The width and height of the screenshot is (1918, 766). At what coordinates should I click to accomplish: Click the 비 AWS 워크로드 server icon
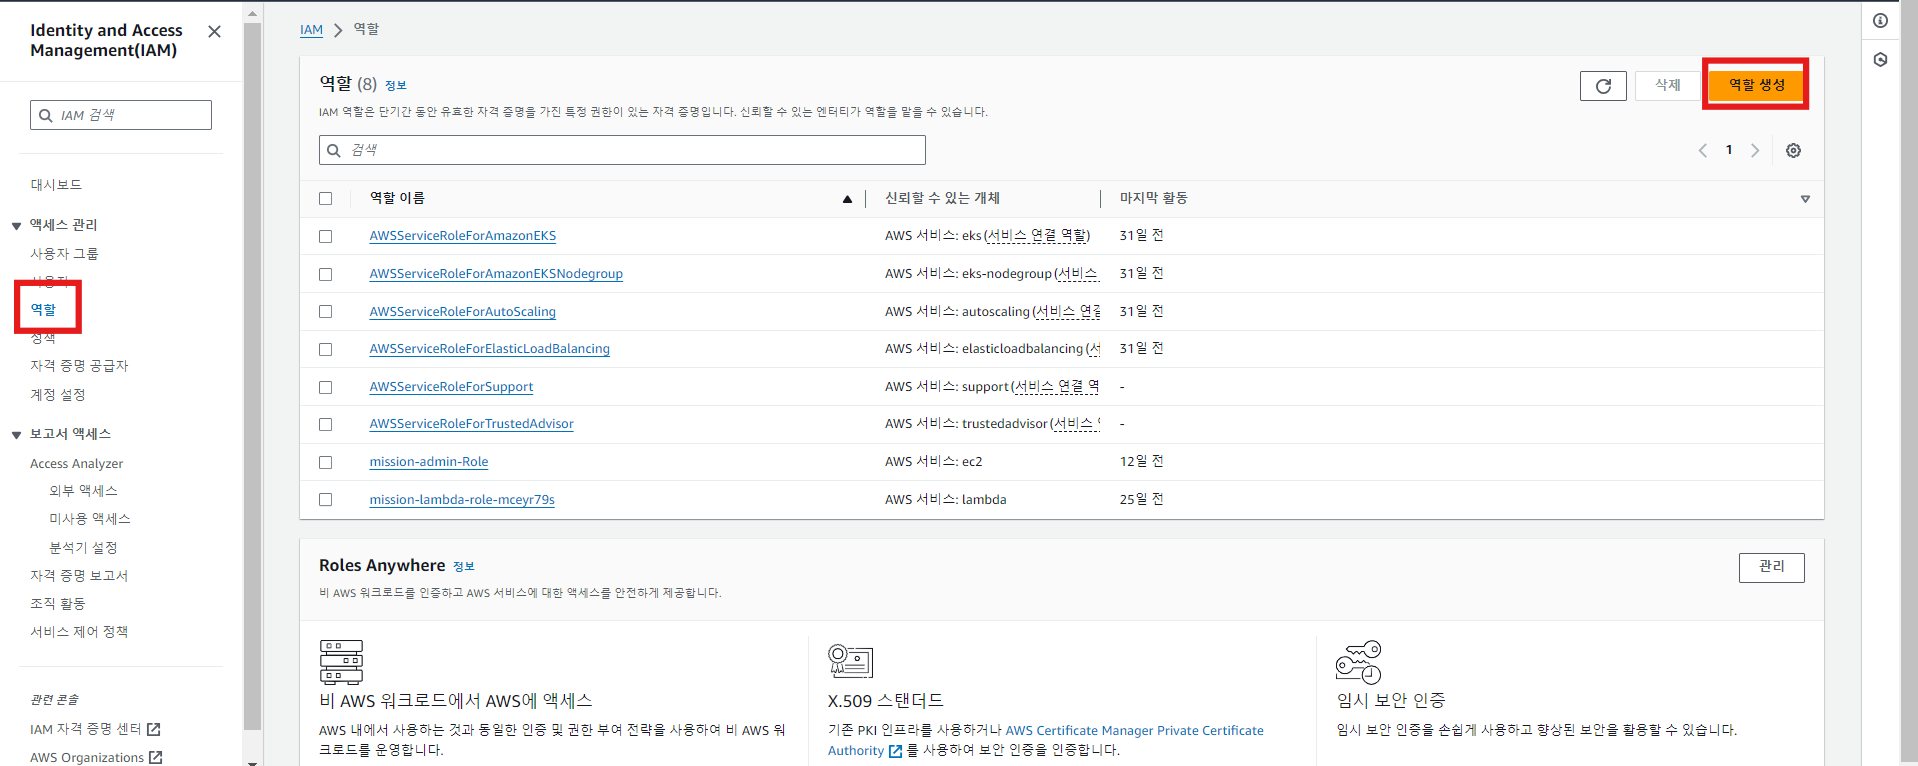(x=341, y=662)
